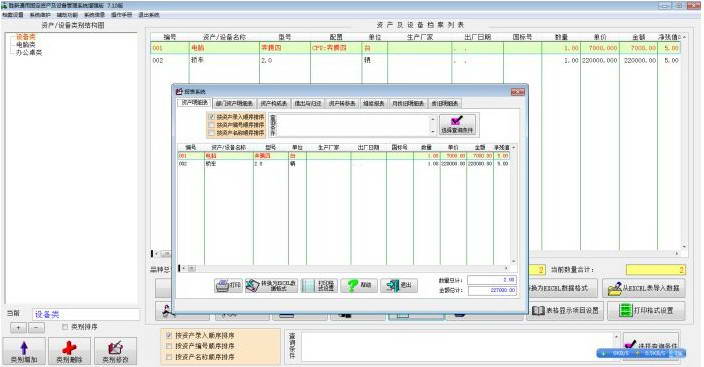Click the 生产厂家 column header in dialog table
The width and height of the screenshot is (704, 367).
tap(328, 147)
